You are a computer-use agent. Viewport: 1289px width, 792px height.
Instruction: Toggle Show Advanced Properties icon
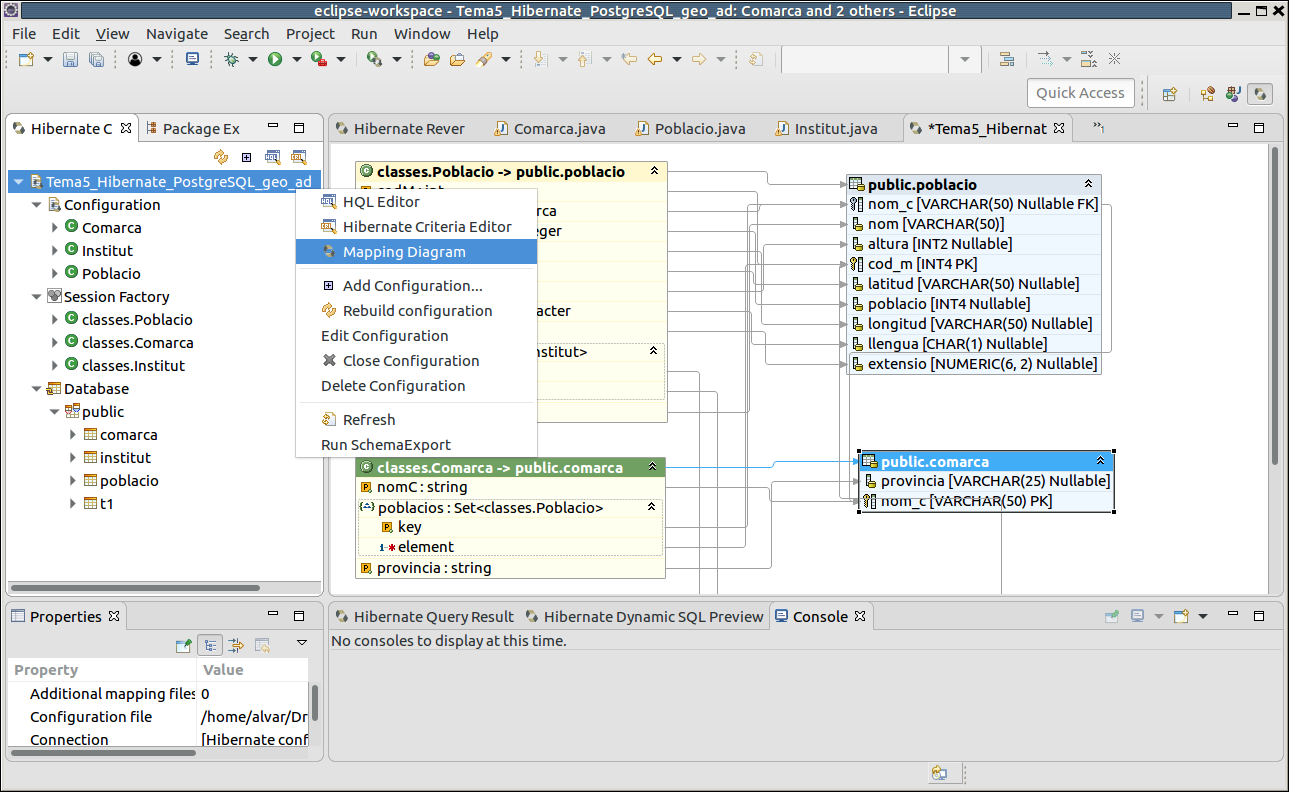pyautogui.click(x=236, y=645)
